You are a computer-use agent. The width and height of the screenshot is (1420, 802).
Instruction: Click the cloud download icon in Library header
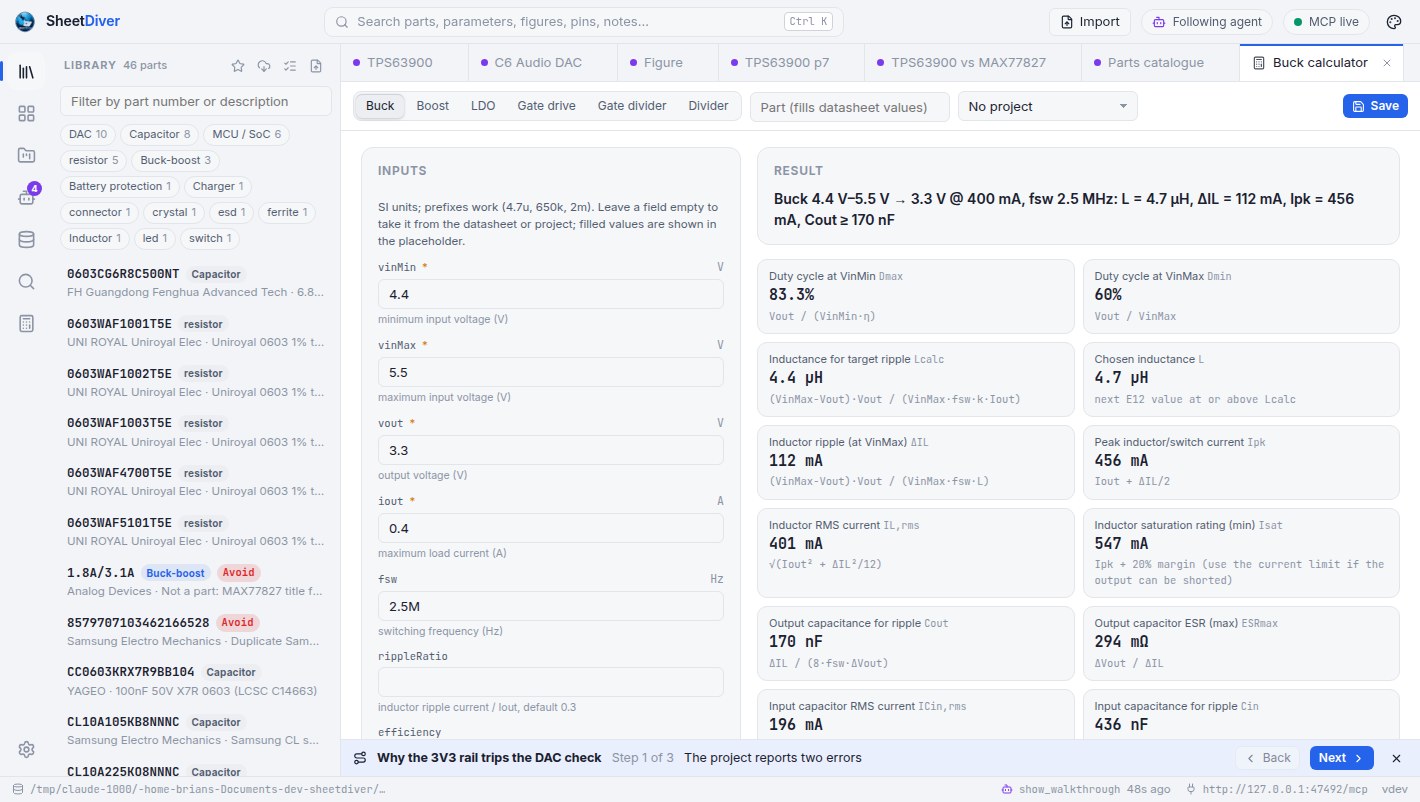pyautogui.click(x=264, y=66)
